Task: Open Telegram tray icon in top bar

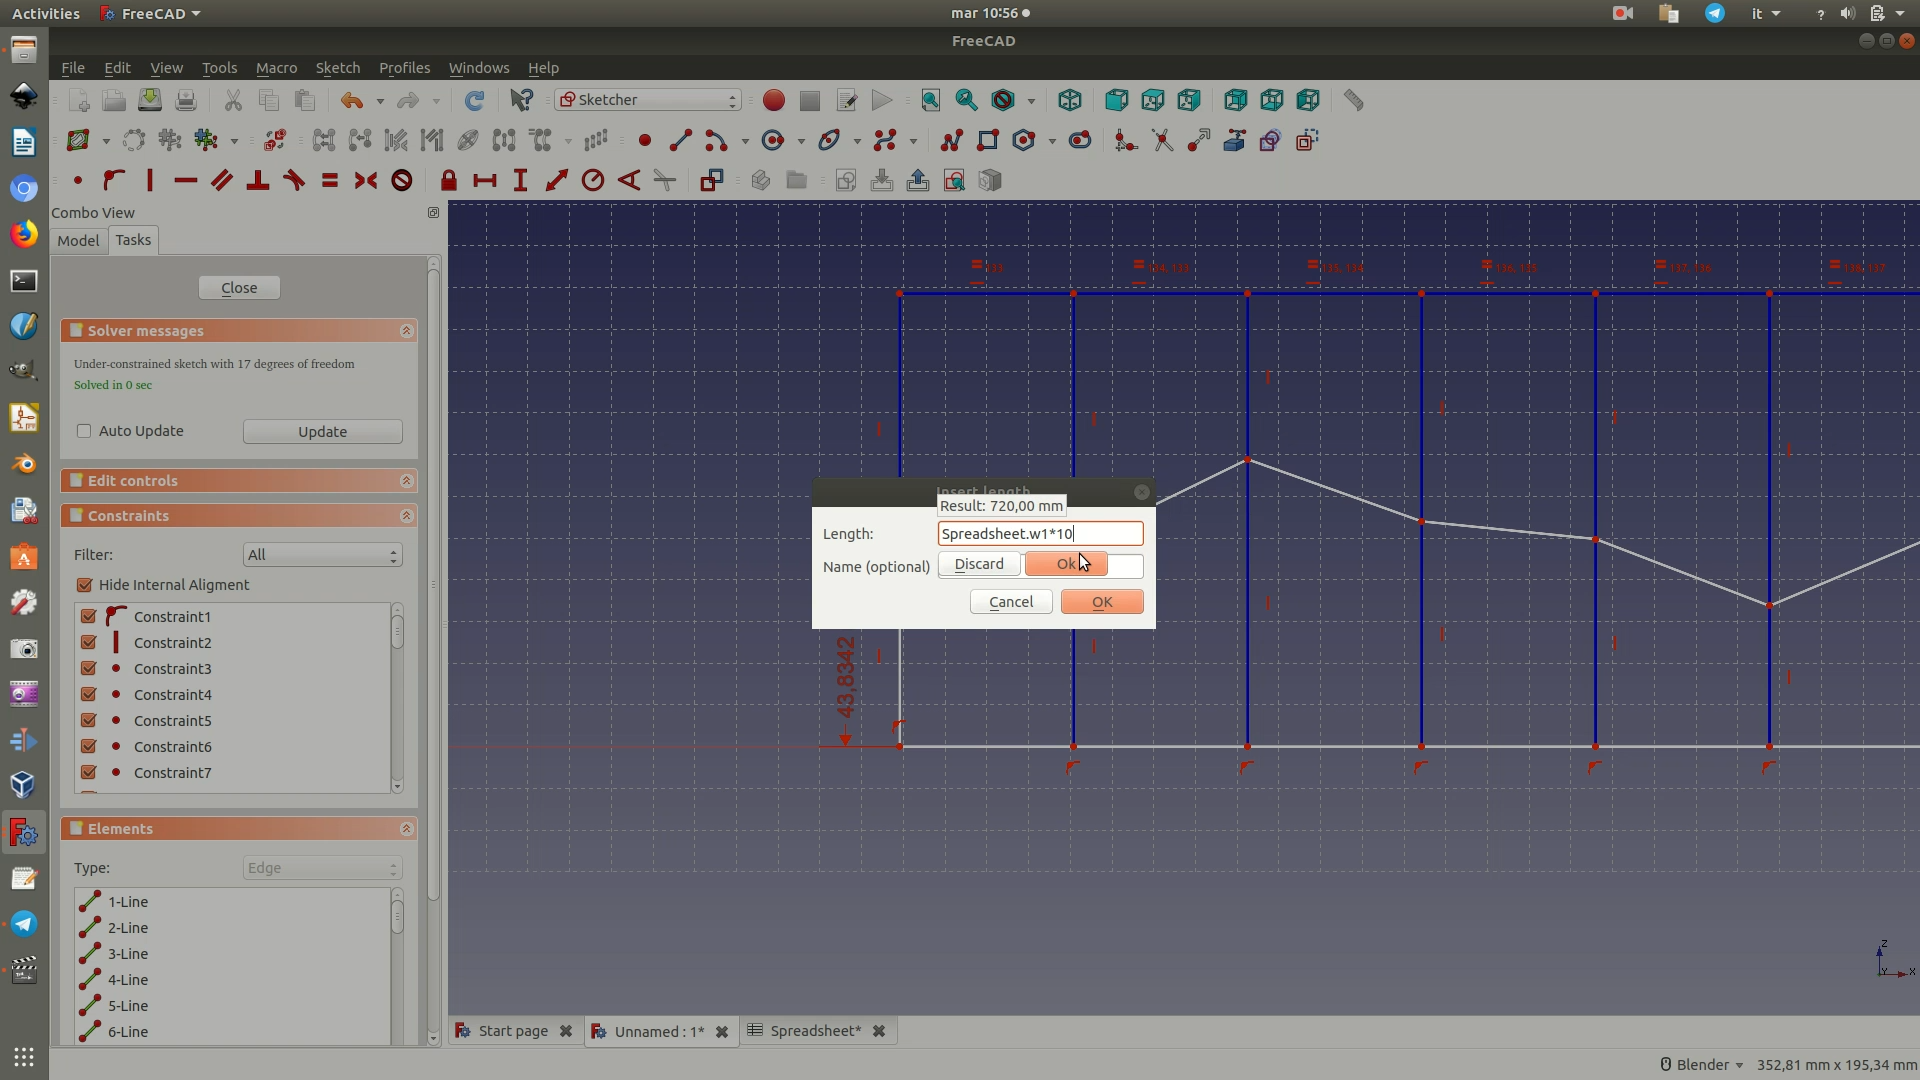Action: pos(1714,13)
